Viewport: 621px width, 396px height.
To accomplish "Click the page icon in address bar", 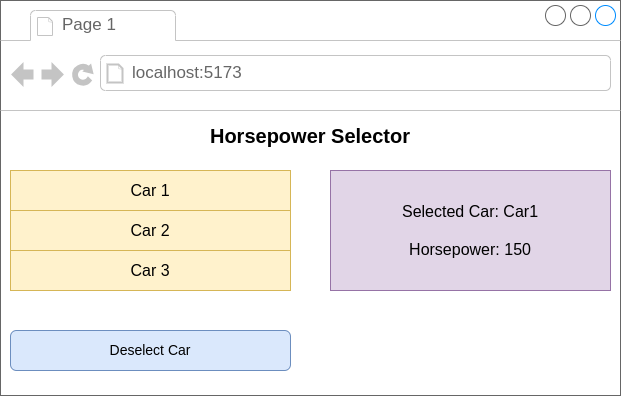I will coord(115,73).
